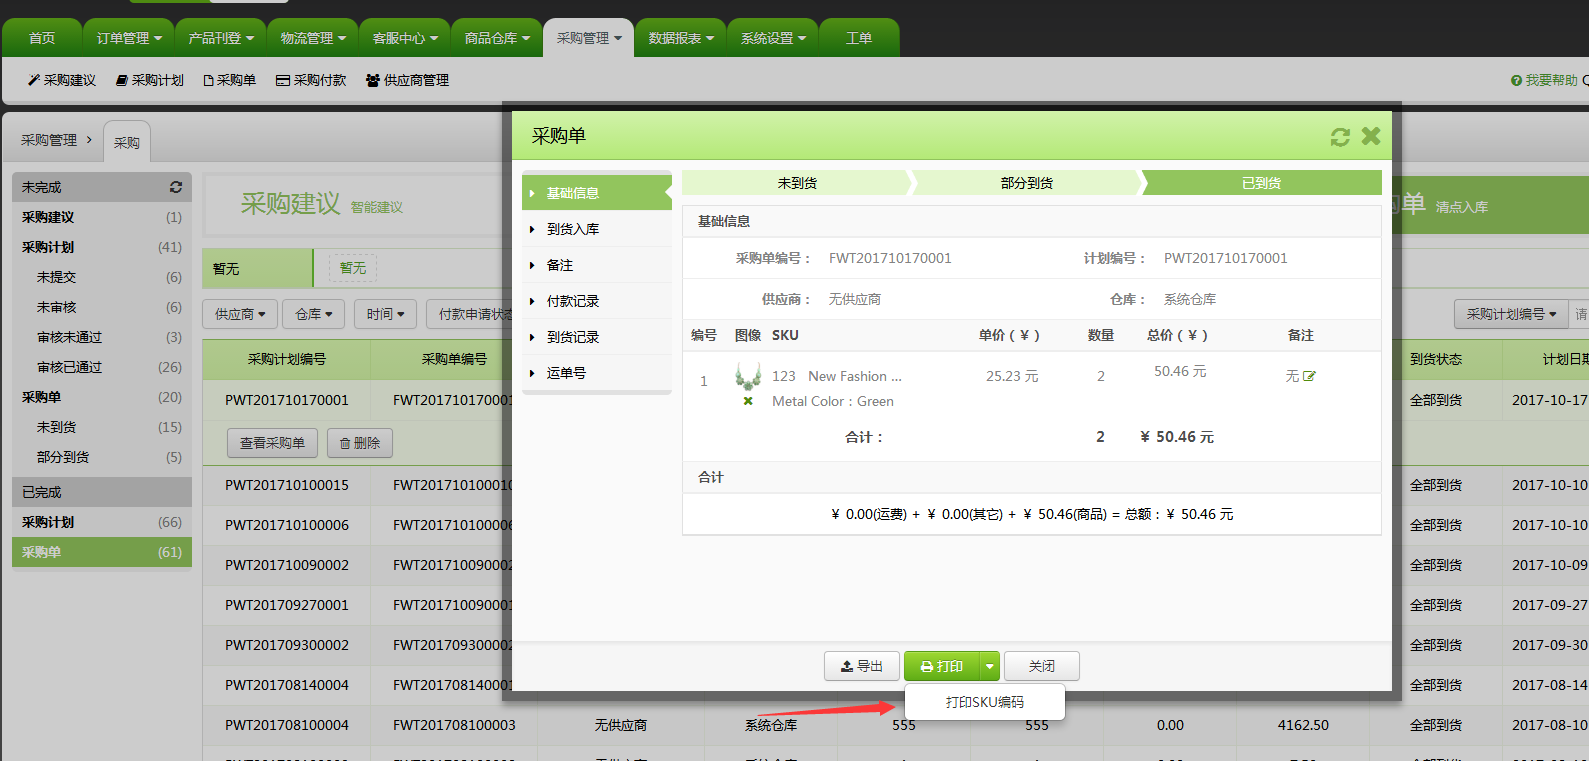Open 客服中心 menu

[x=405, y=38]
